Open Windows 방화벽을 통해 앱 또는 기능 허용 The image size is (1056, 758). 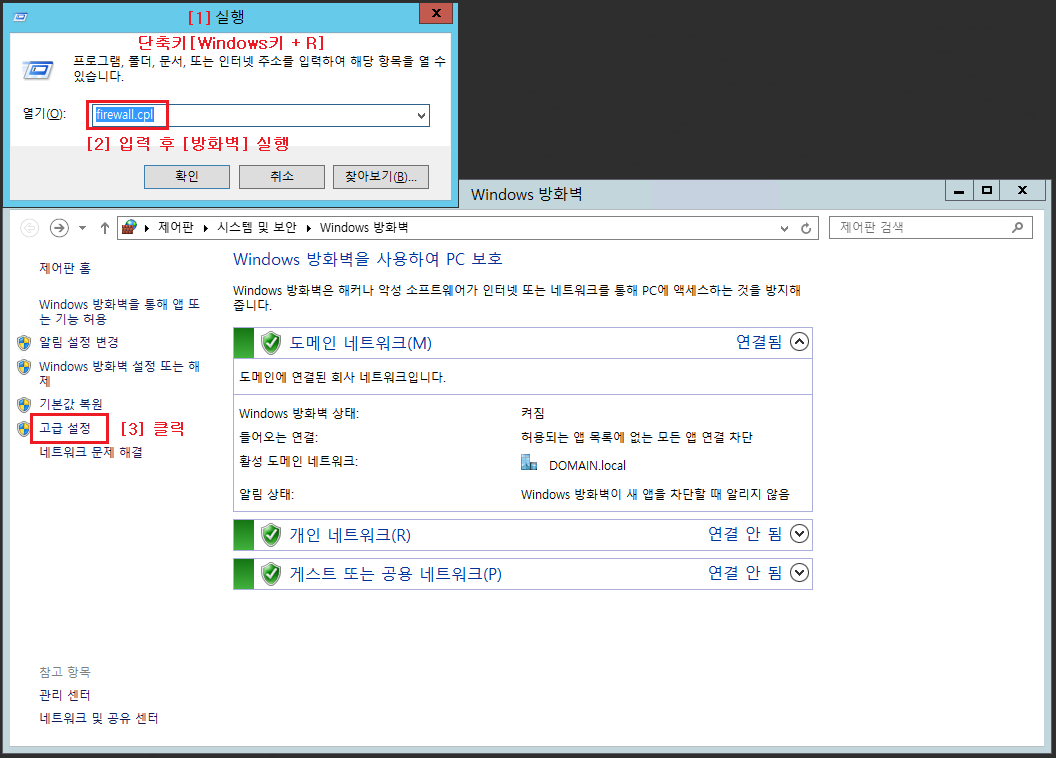(x=119, y=312)
